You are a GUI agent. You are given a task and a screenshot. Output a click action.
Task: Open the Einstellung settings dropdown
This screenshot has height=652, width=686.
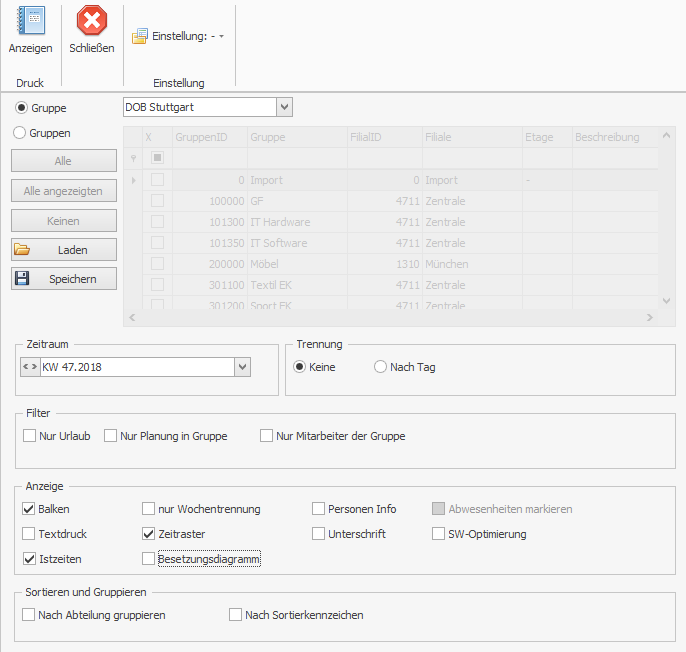221,36
